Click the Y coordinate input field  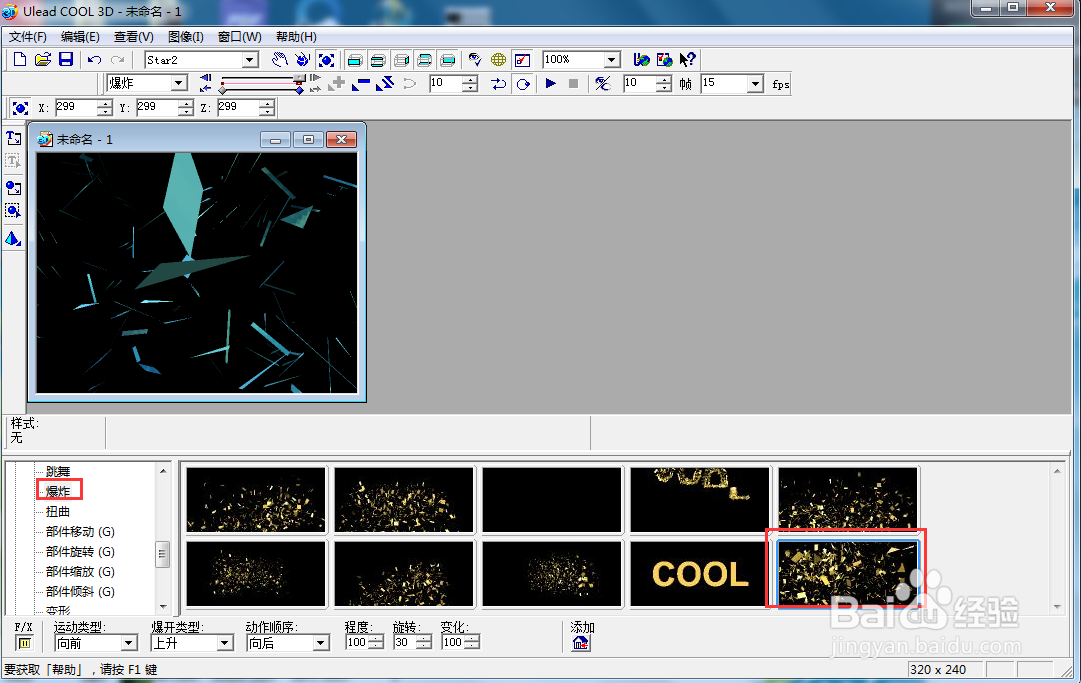(x=156, y=108)
